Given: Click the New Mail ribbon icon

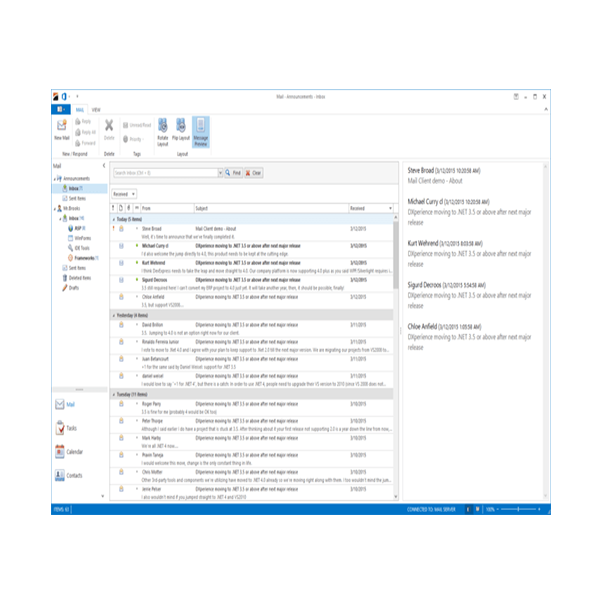Looking at the screenshot, I should click(x=62, y=125).
